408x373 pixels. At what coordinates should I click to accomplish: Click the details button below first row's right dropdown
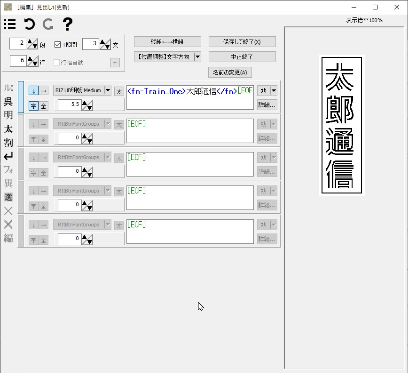click(x=267, y=105)
